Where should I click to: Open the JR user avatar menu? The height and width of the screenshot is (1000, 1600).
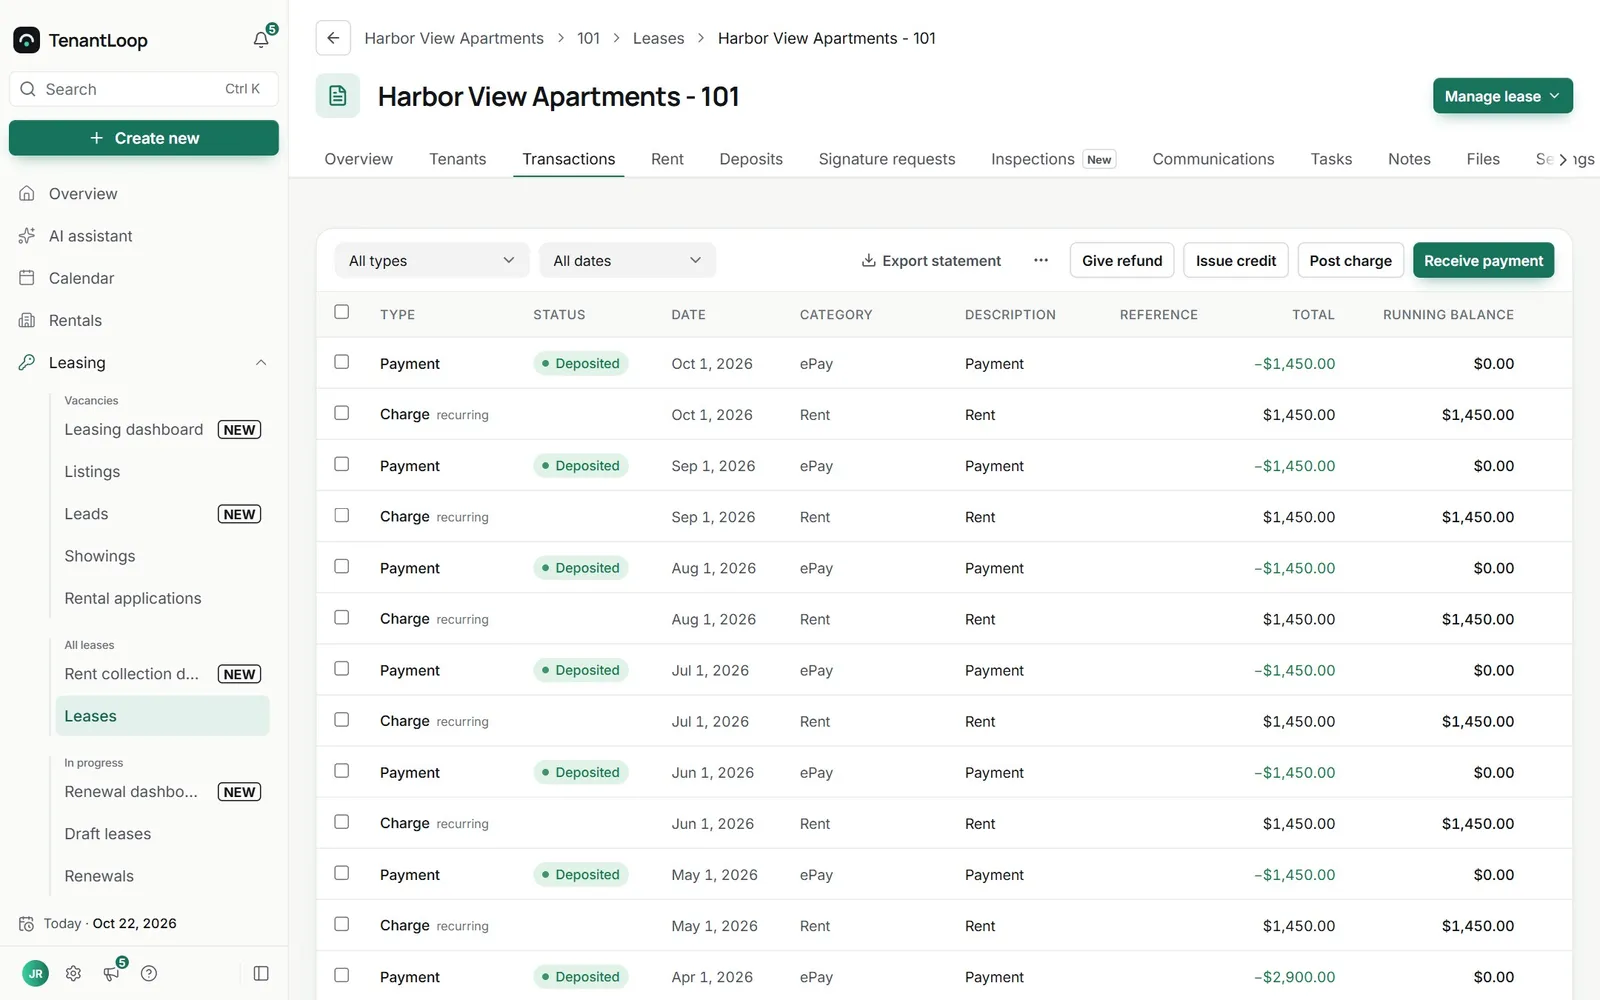click(x=35, y=973)
